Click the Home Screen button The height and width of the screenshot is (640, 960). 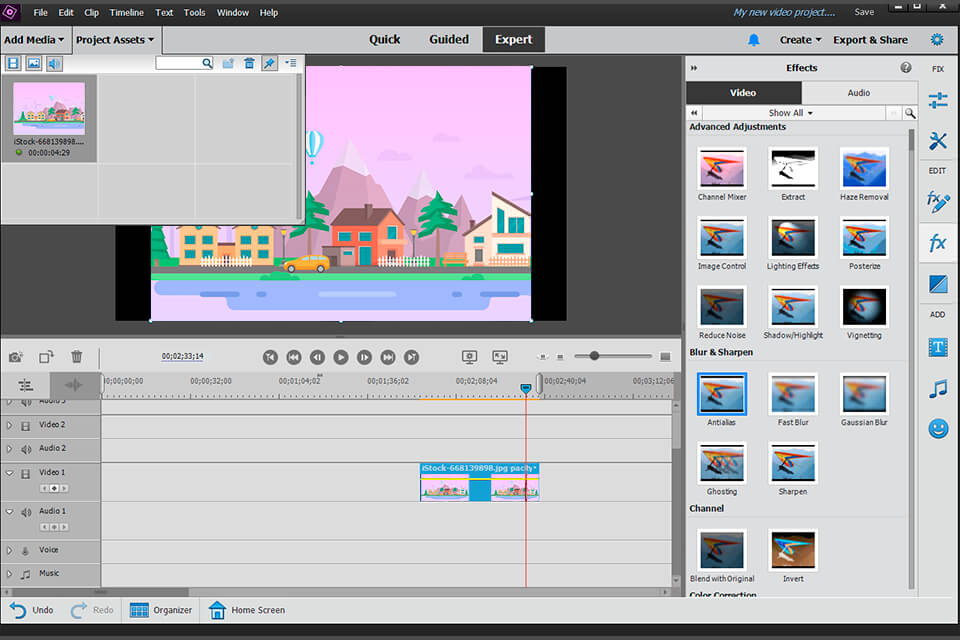click(x=246, y=610)
